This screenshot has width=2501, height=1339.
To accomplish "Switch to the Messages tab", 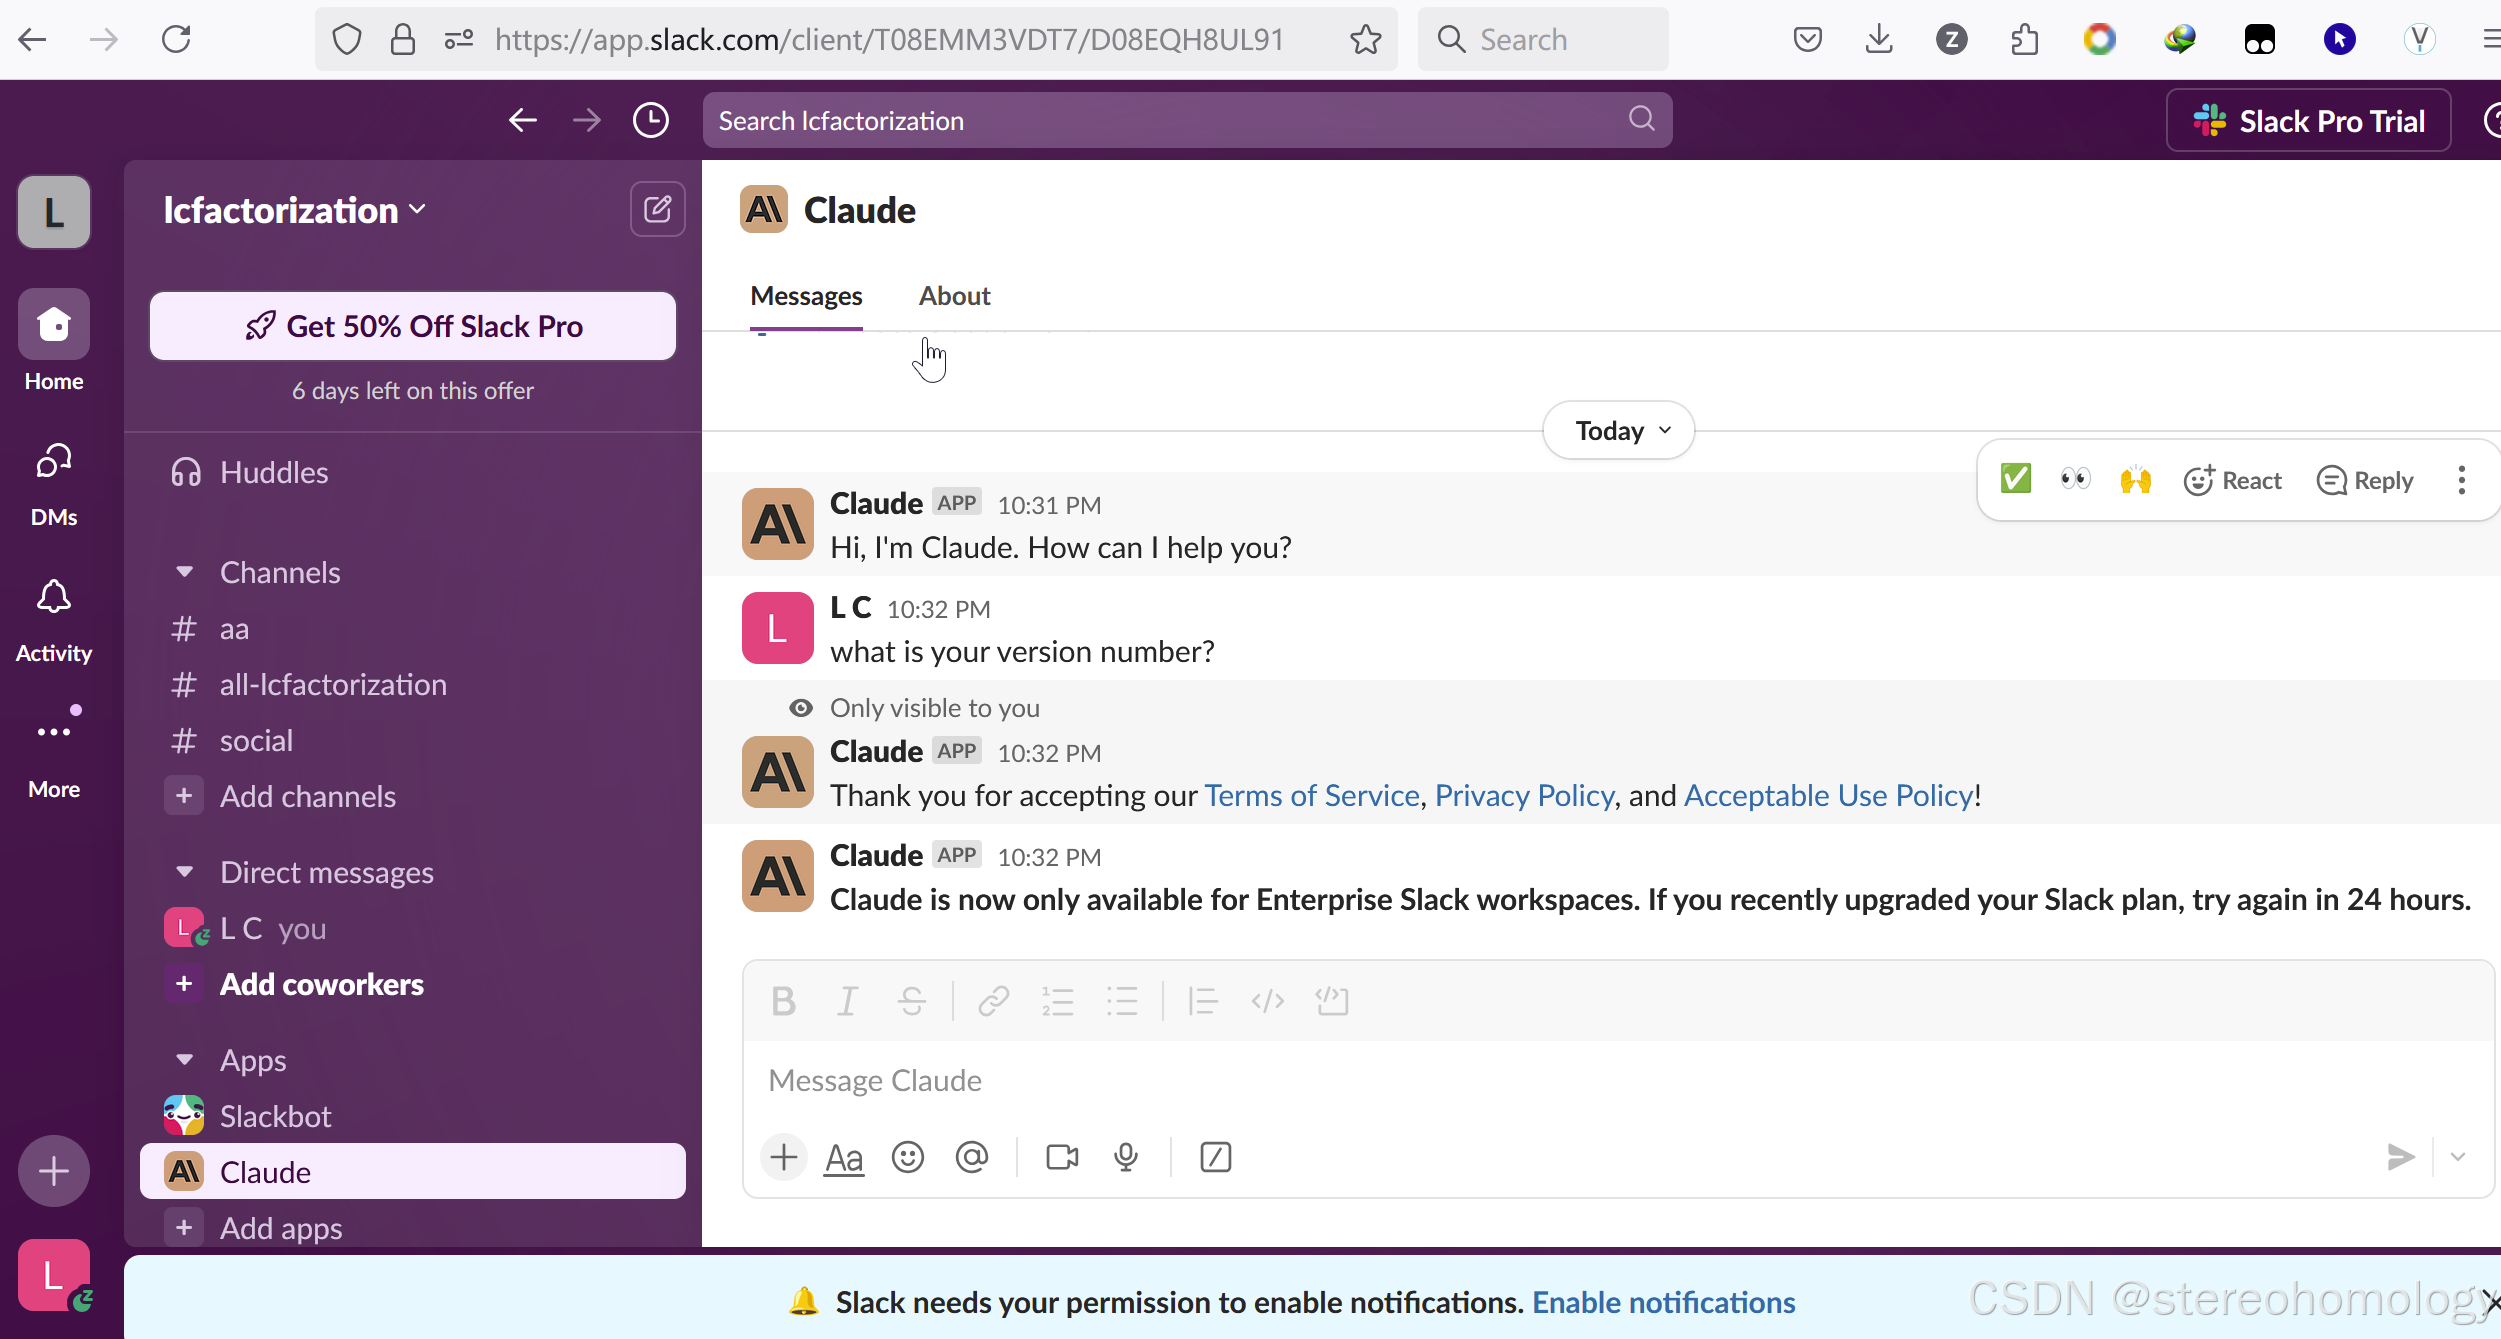I will tap(806, 296).
